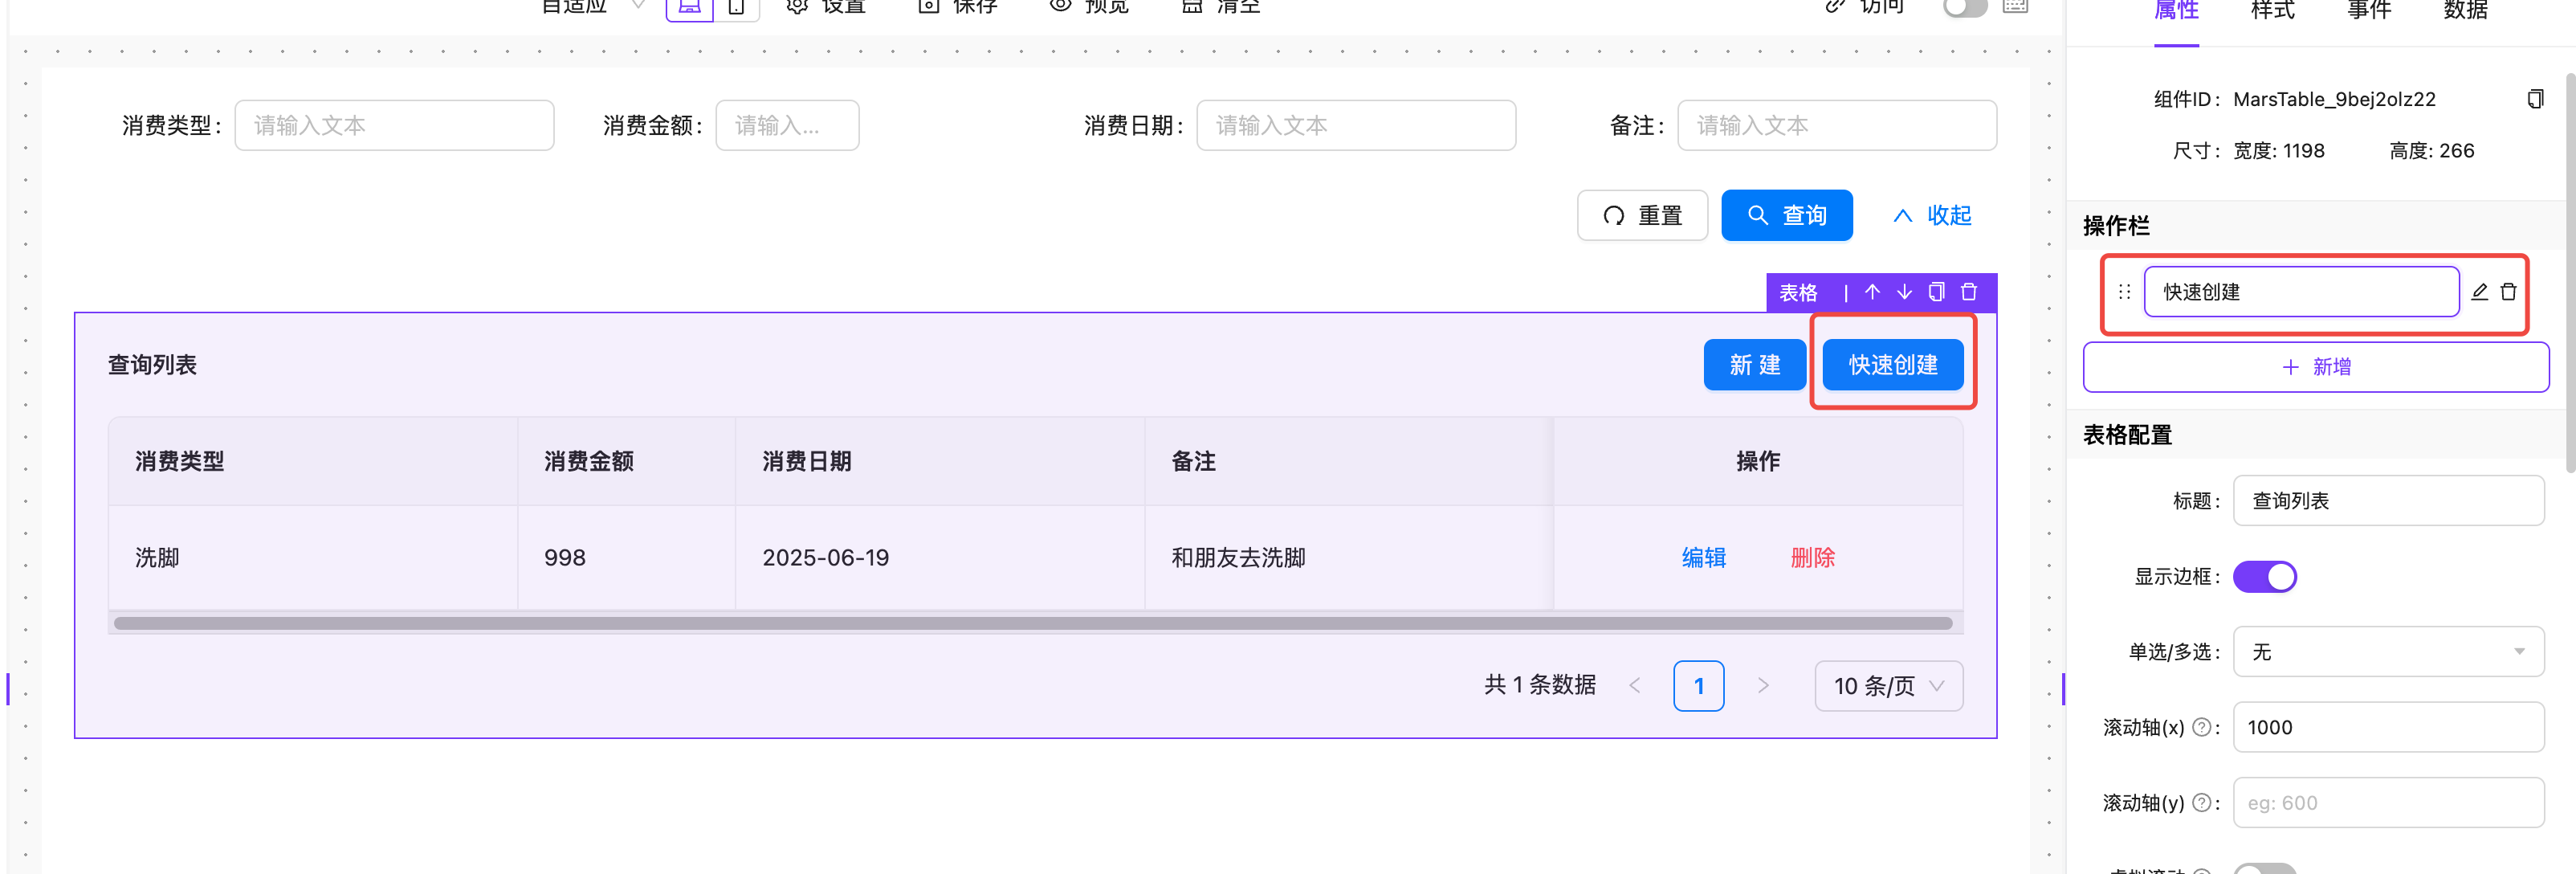Viewport: 2576px width, 874px height.
Task: Collapse the search form with 收起
Action: click(x=1932, y=215)
